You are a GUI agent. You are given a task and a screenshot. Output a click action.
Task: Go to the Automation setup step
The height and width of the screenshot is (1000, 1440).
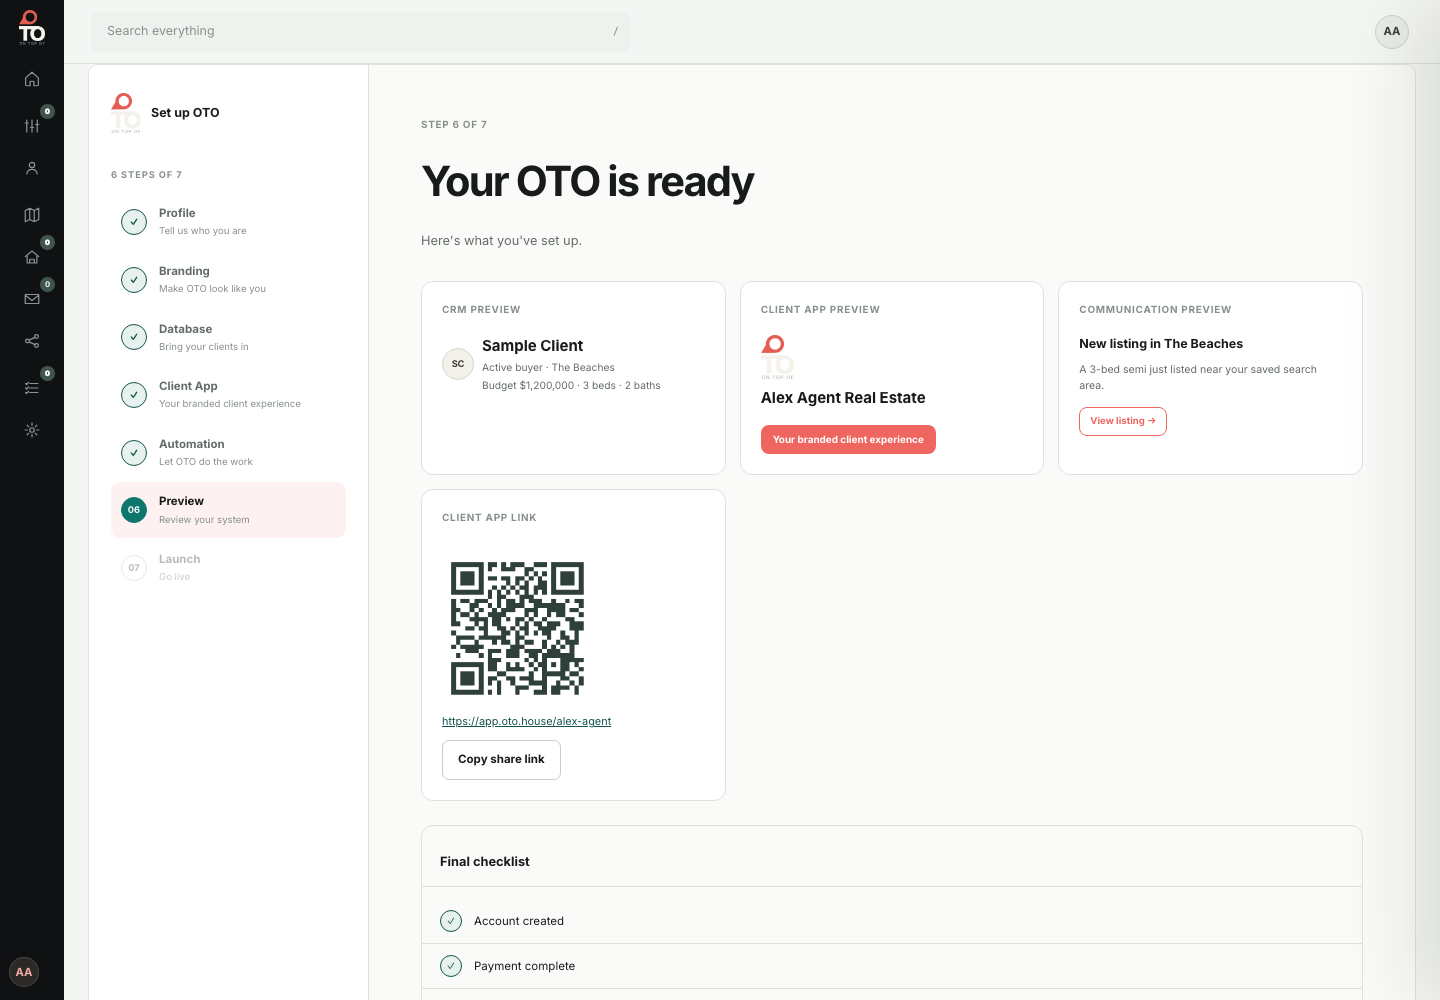(228, 453)
